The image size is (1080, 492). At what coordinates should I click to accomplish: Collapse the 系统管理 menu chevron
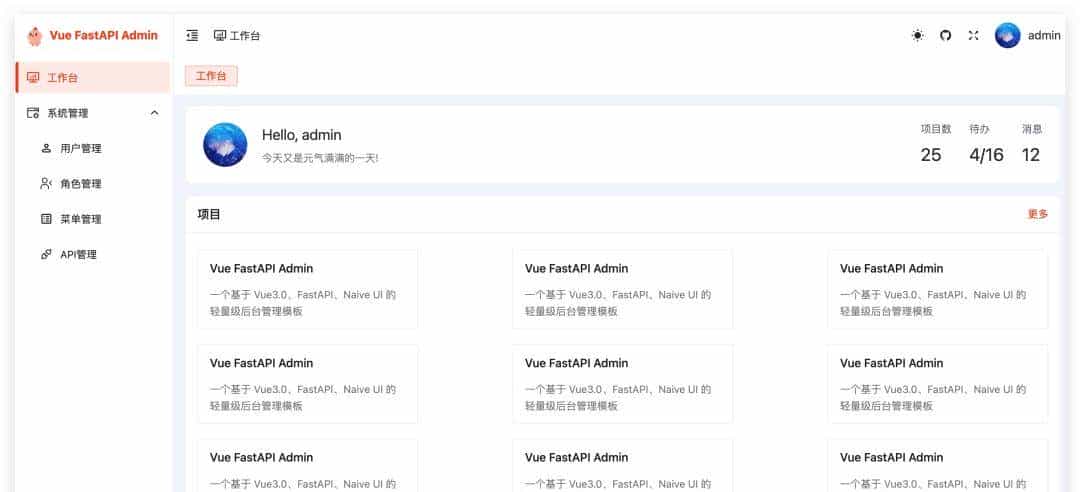[x=154, y=113]
